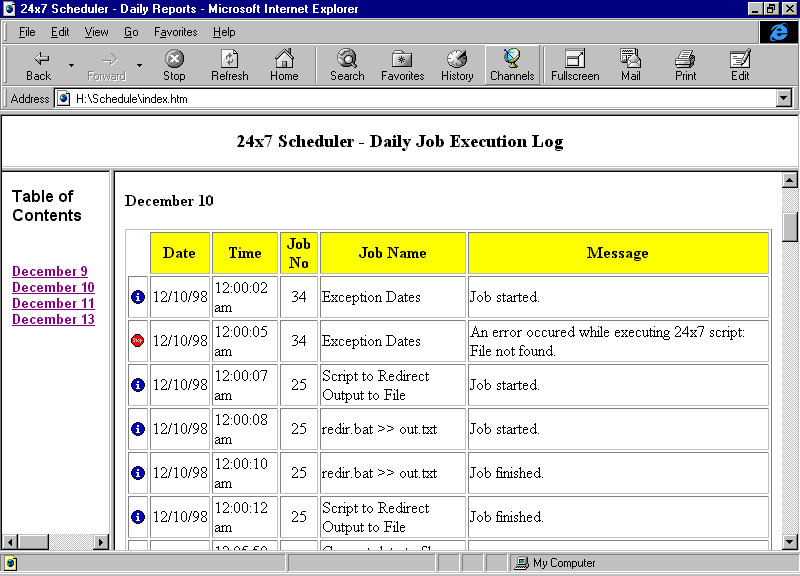Open the Go menu
800x576 pixels.
131,32
